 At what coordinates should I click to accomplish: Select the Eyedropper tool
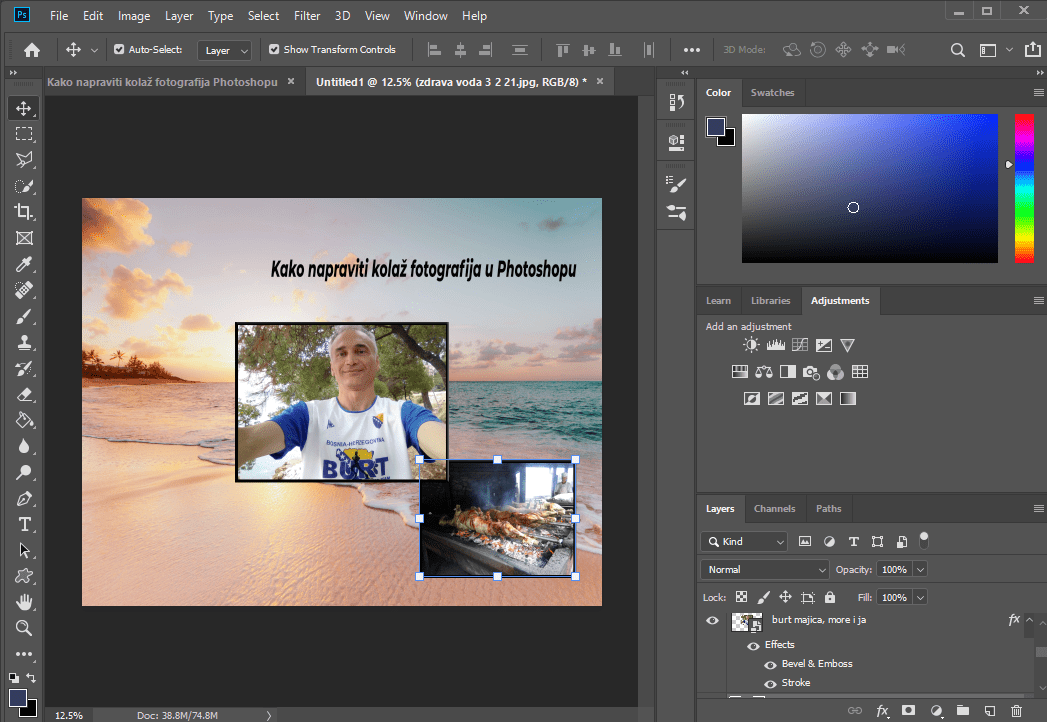(x=24, y=264)
